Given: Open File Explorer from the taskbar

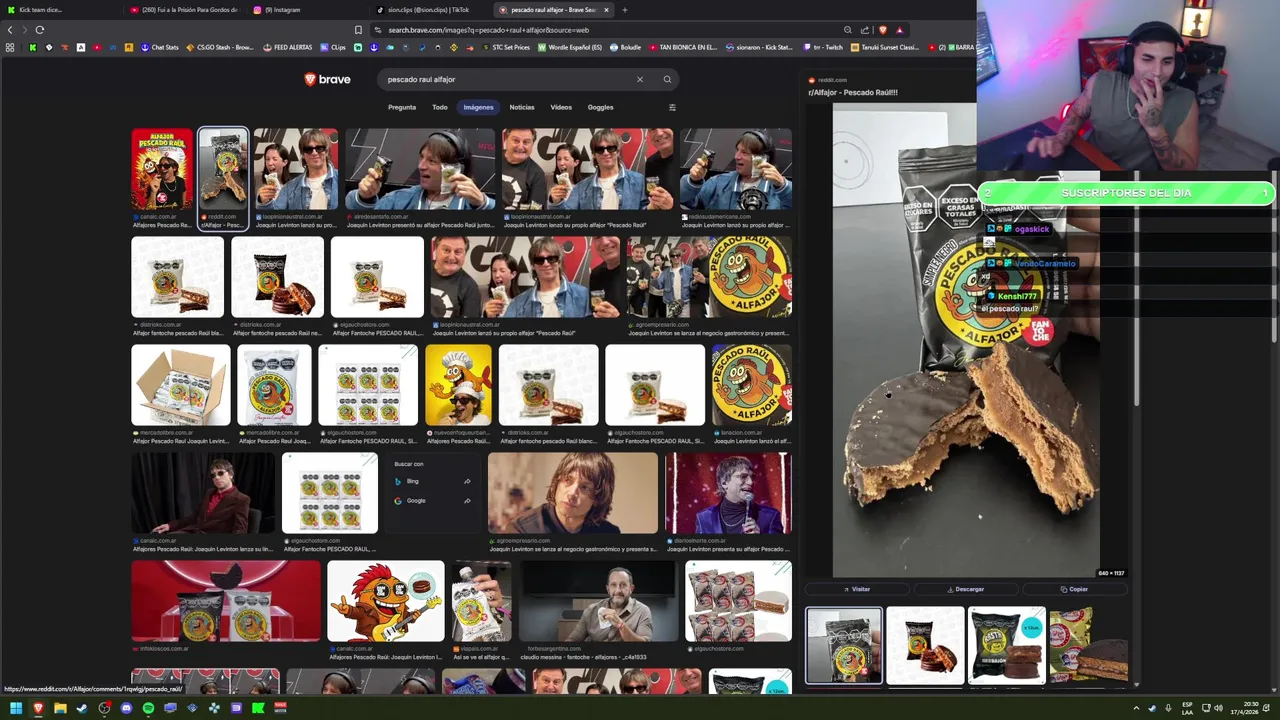Looking at the screenshot, I should click(60, 708).
